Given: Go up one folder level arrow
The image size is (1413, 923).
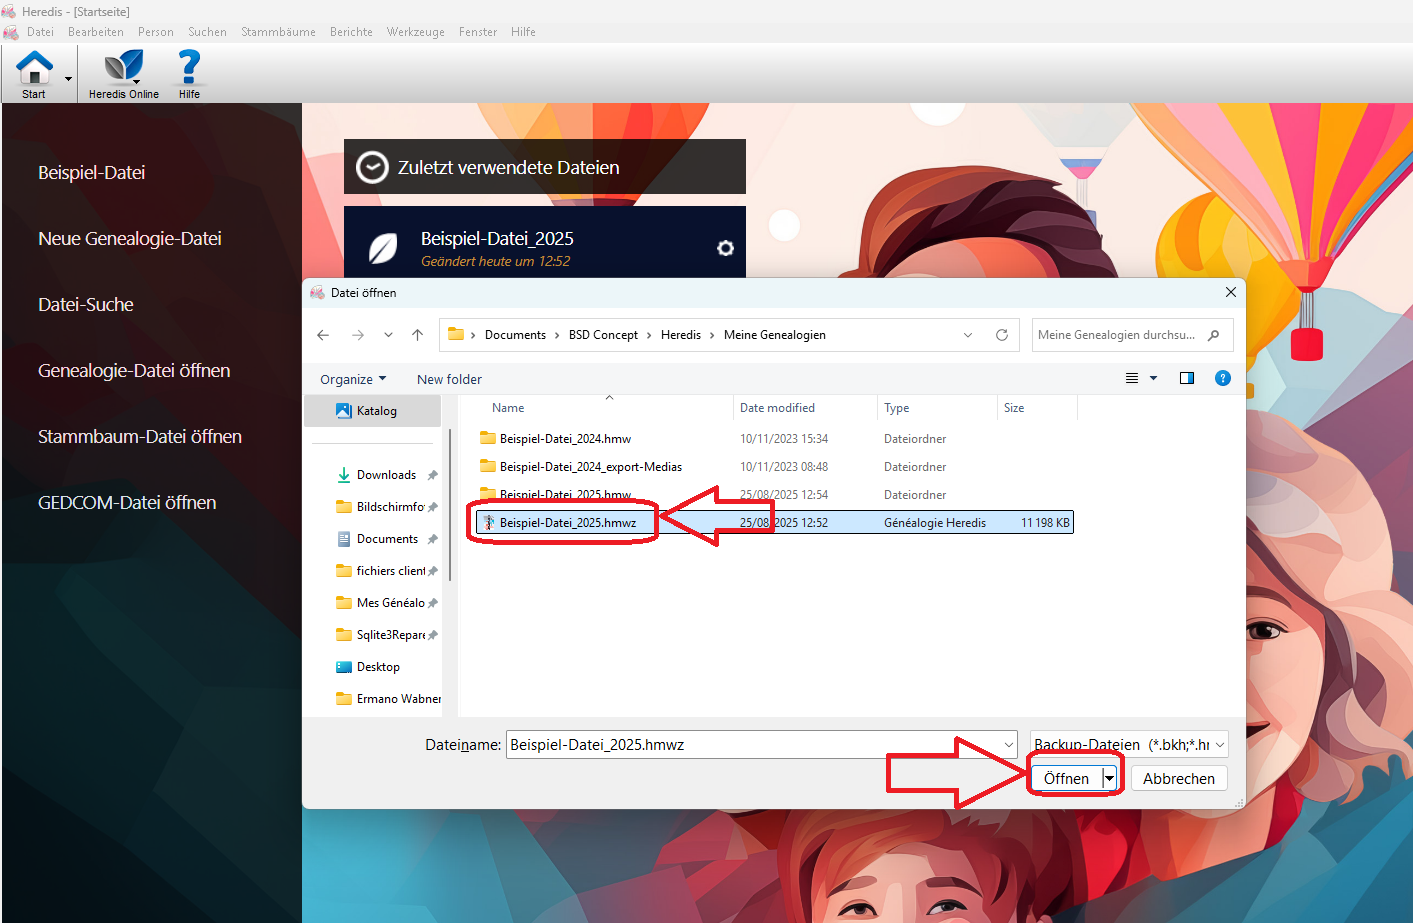Looking at the screenshot, I should coord(418,335).
